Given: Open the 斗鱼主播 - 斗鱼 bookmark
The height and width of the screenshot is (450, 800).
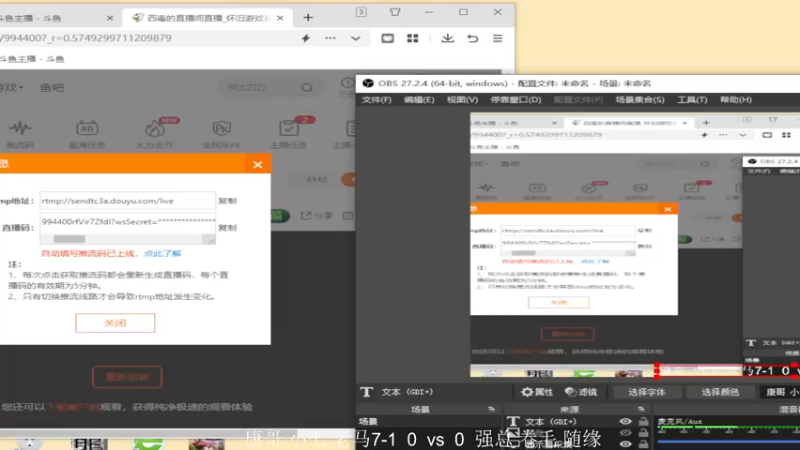Looking at the screenshot, I should point(32,59).
